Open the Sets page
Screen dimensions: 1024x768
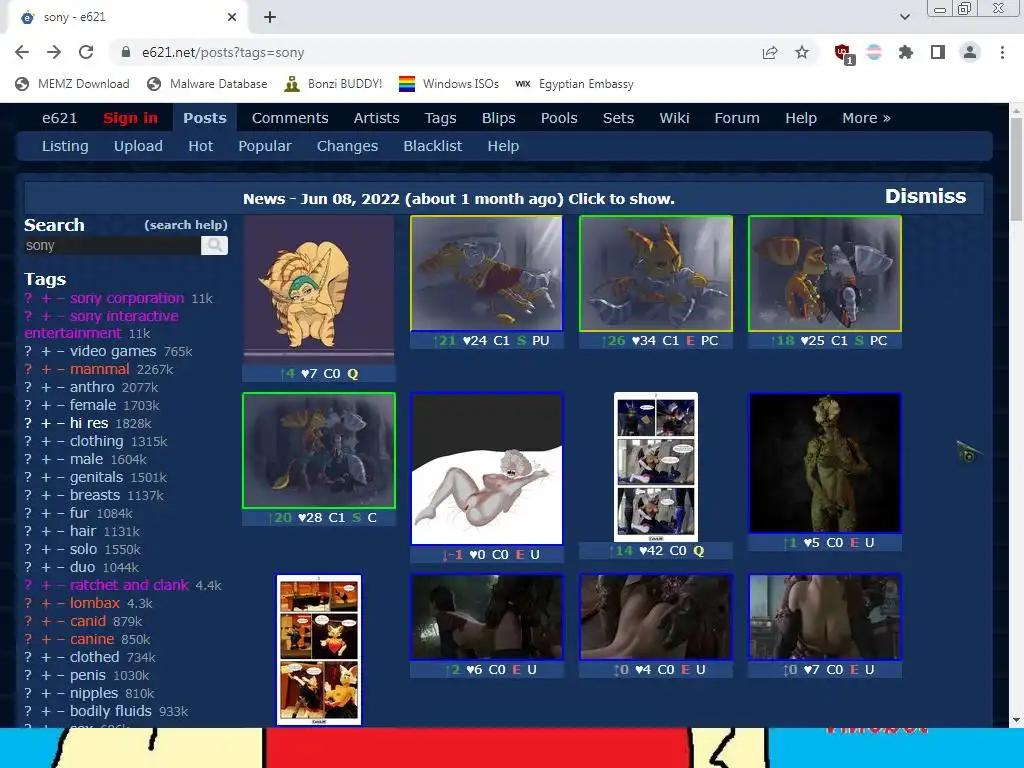pyautogui.click(x=618, y=118)
